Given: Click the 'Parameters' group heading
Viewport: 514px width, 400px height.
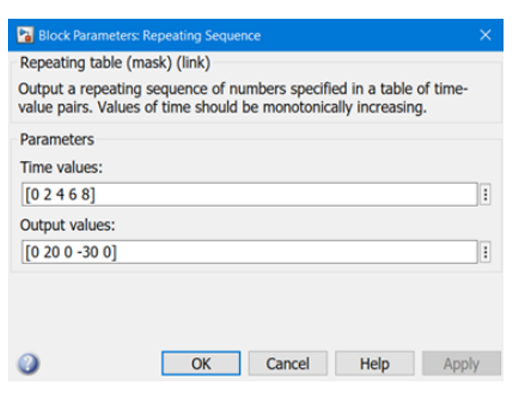Looking at the screenshot, I should point(57,139).
